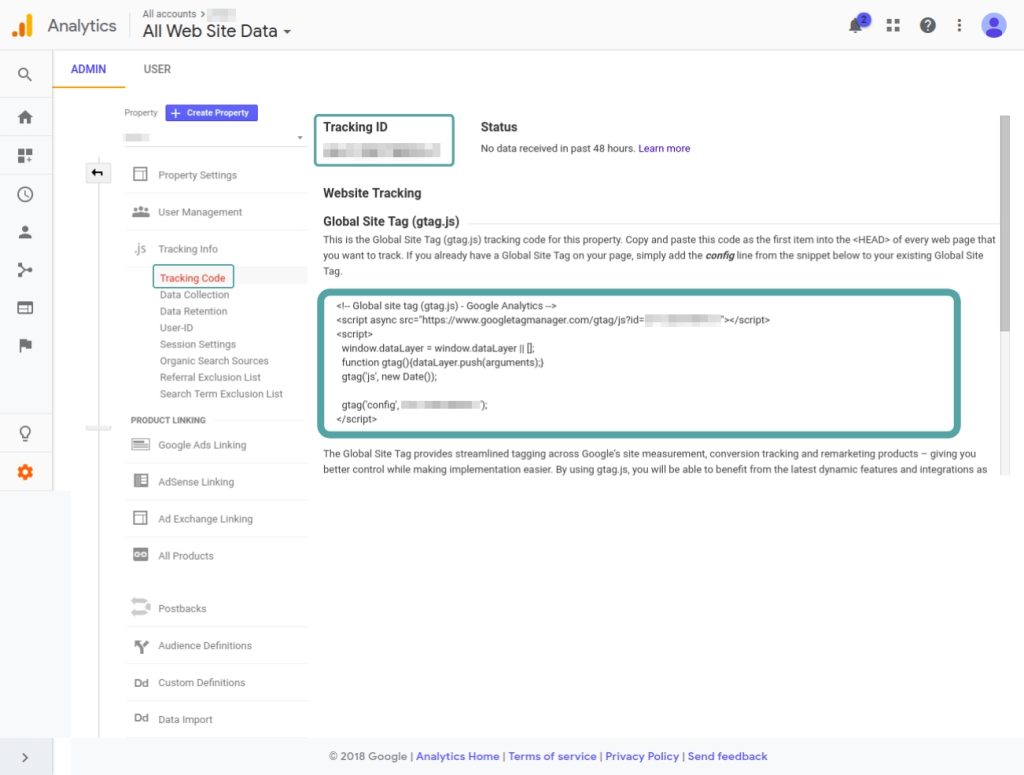Open the Google apps grid
This screenshot has height=775, width=1024.
(x=893, y=25)
